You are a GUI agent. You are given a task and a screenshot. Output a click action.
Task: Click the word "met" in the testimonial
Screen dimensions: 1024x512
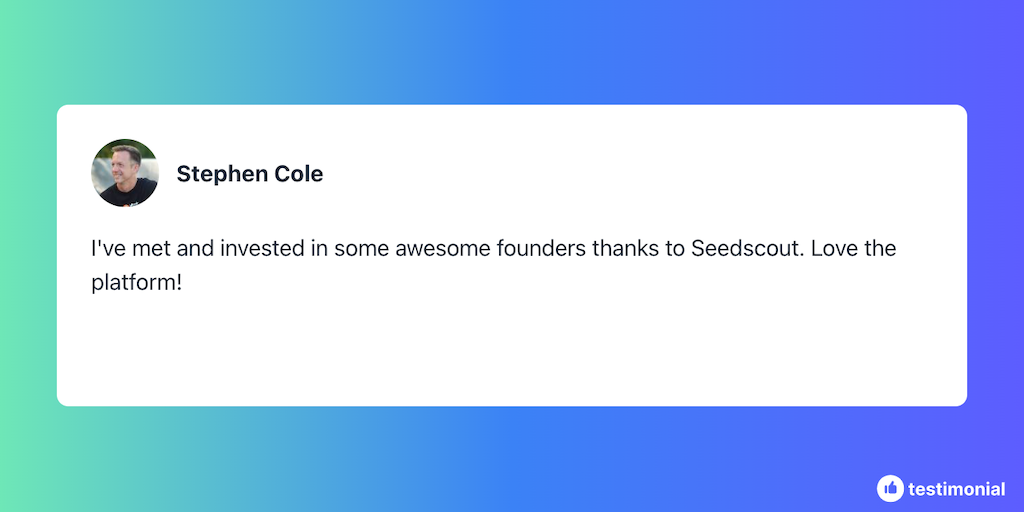pos(147,248)
